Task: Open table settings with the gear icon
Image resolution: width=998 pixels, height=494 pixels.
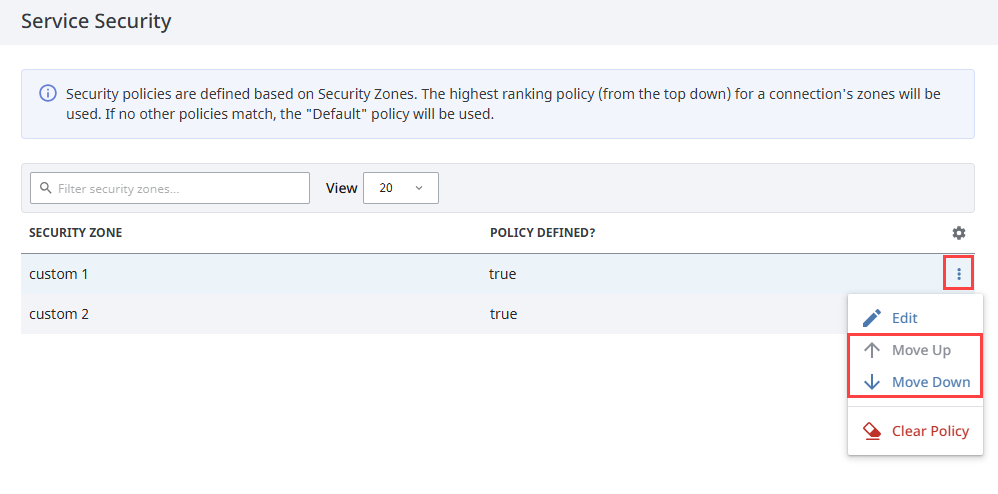Action: tap(958, 233)
